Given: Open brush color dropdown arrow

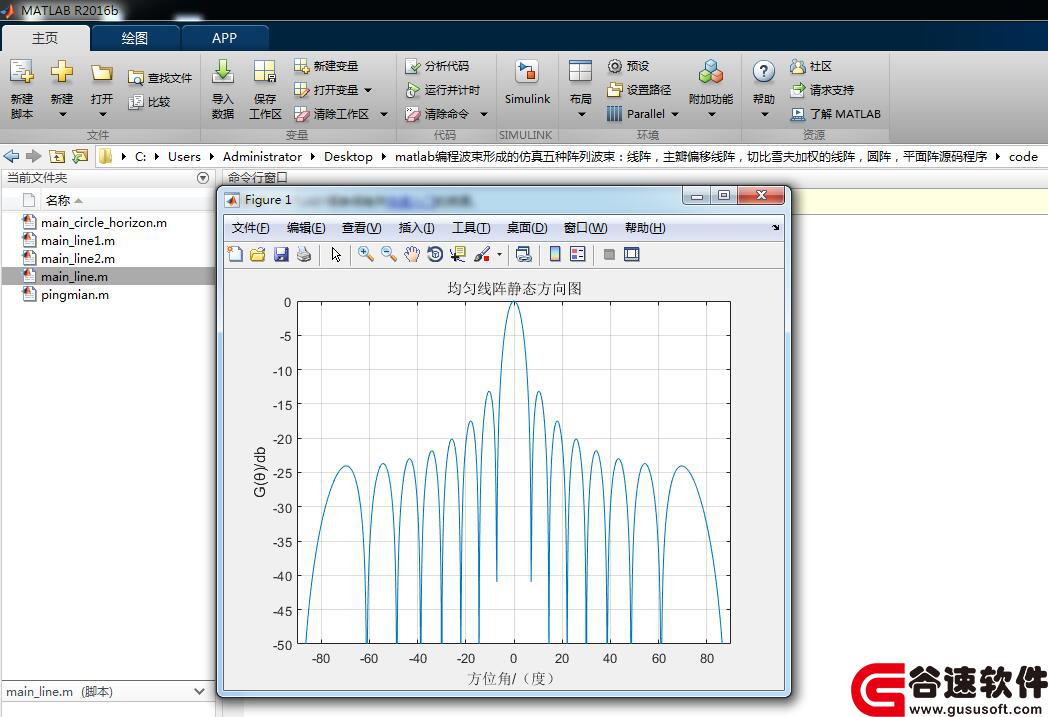Looking at the screenshot, I should [x=499, y=255].
